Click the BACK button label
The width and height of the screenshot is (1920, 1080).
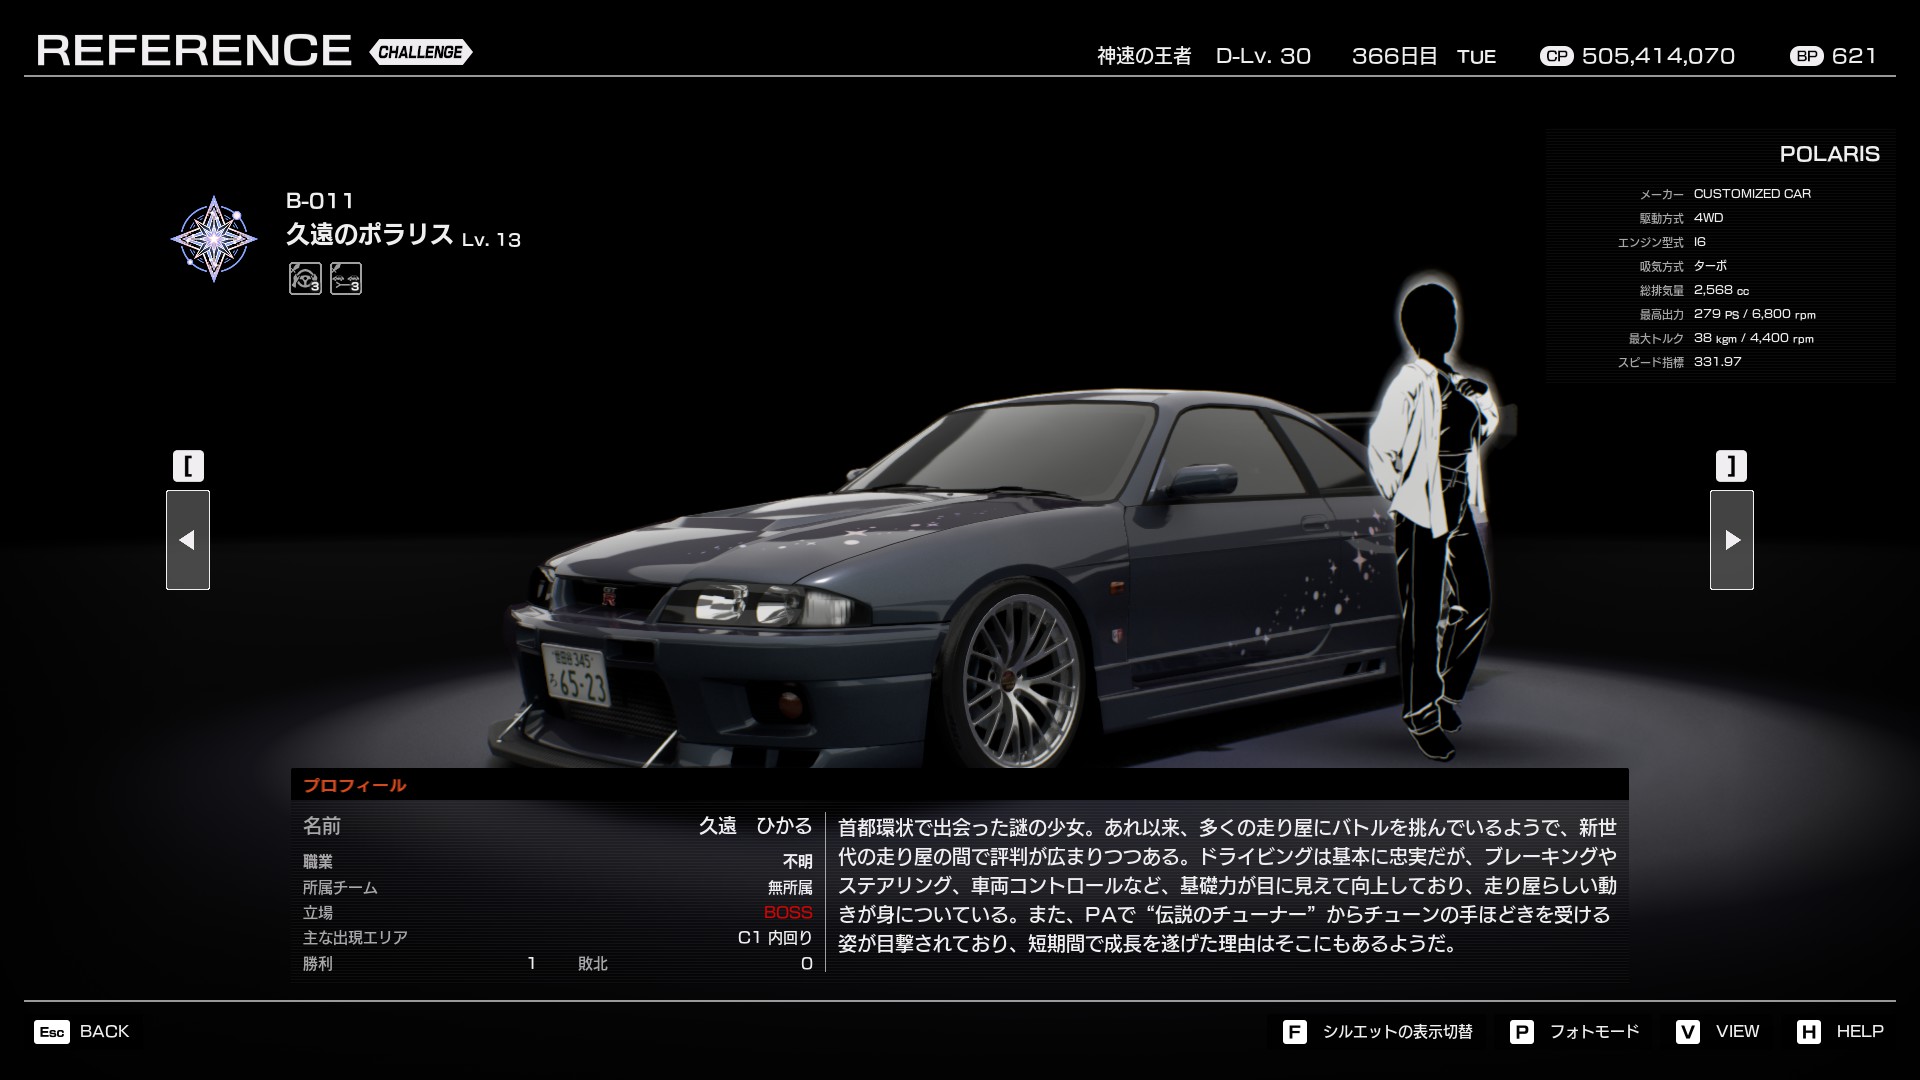[104, 1032]
